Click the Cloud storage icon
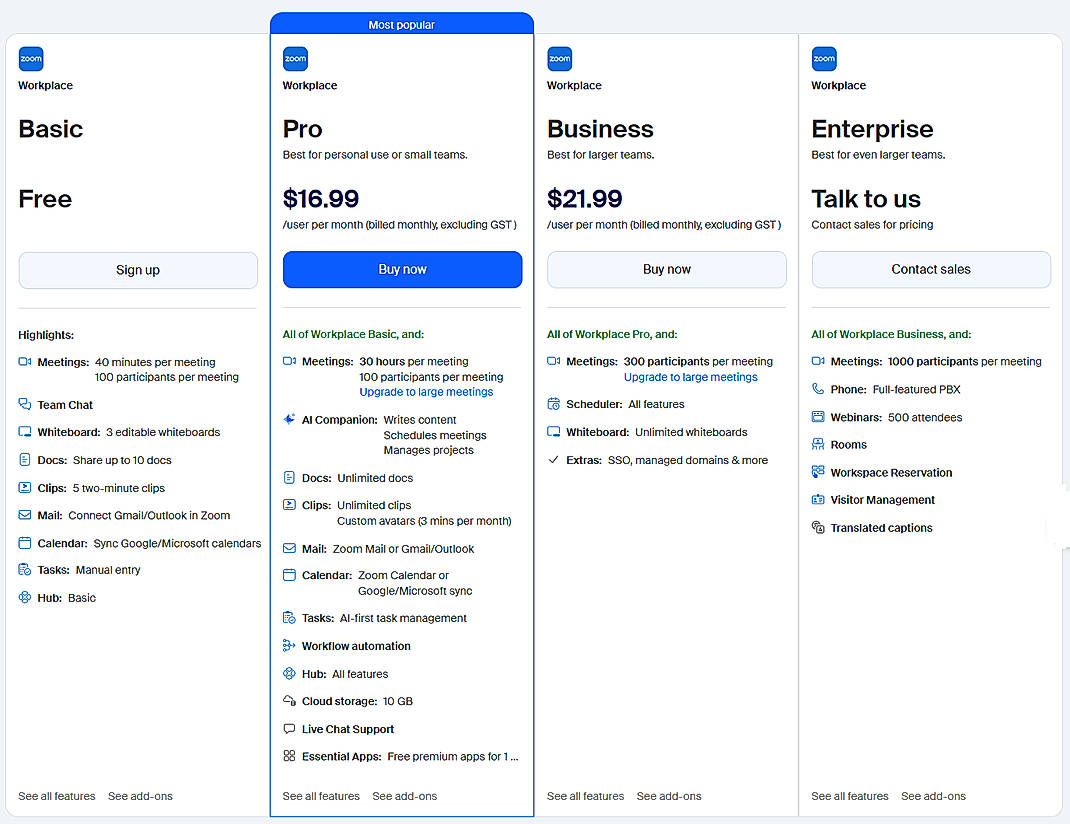Screen dimensions: 1070x824 (289, 701)
